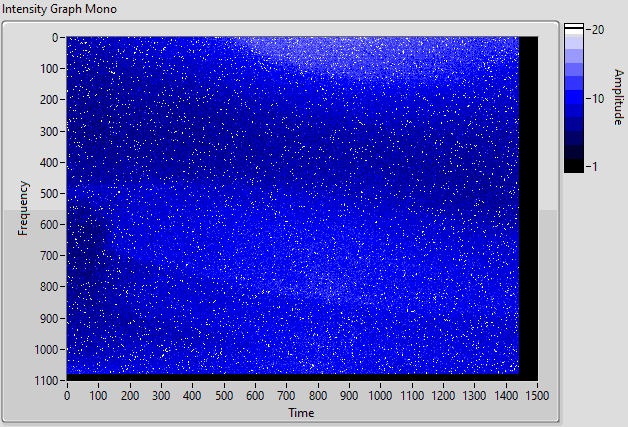
Task: Click Time axis value 1400
Action: [506, 396]
